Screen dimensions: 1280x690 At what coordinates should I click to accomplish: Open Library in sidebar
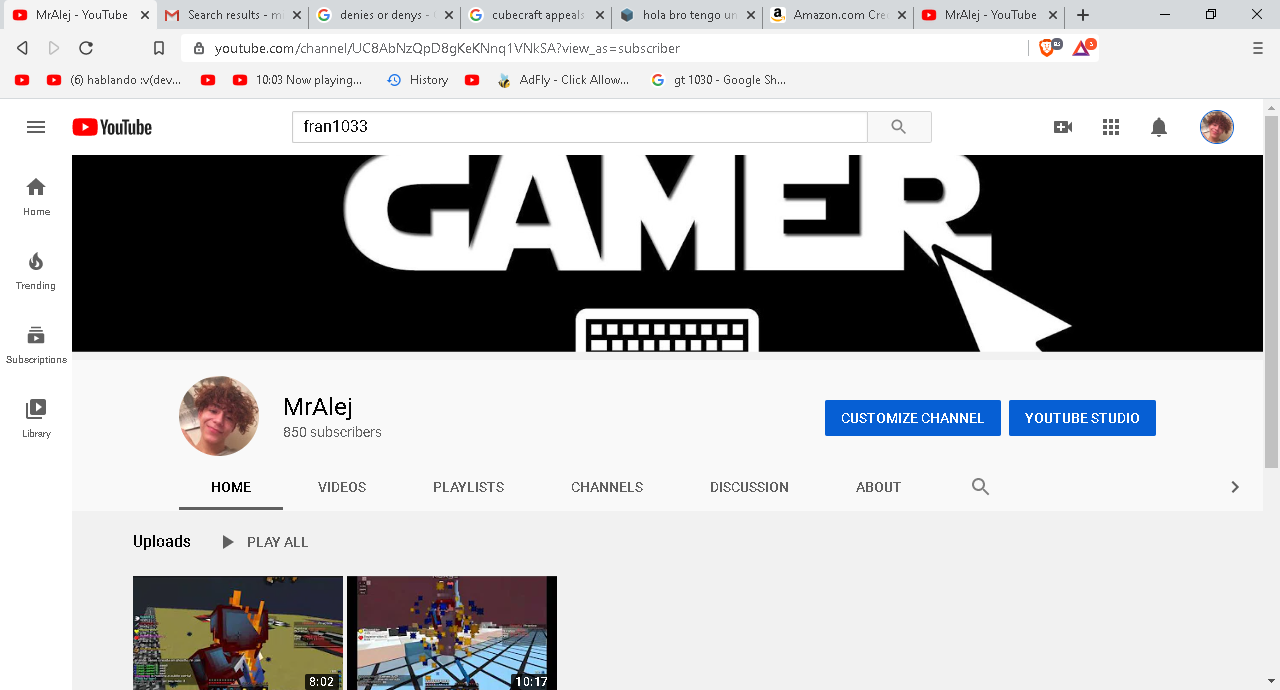36,419
